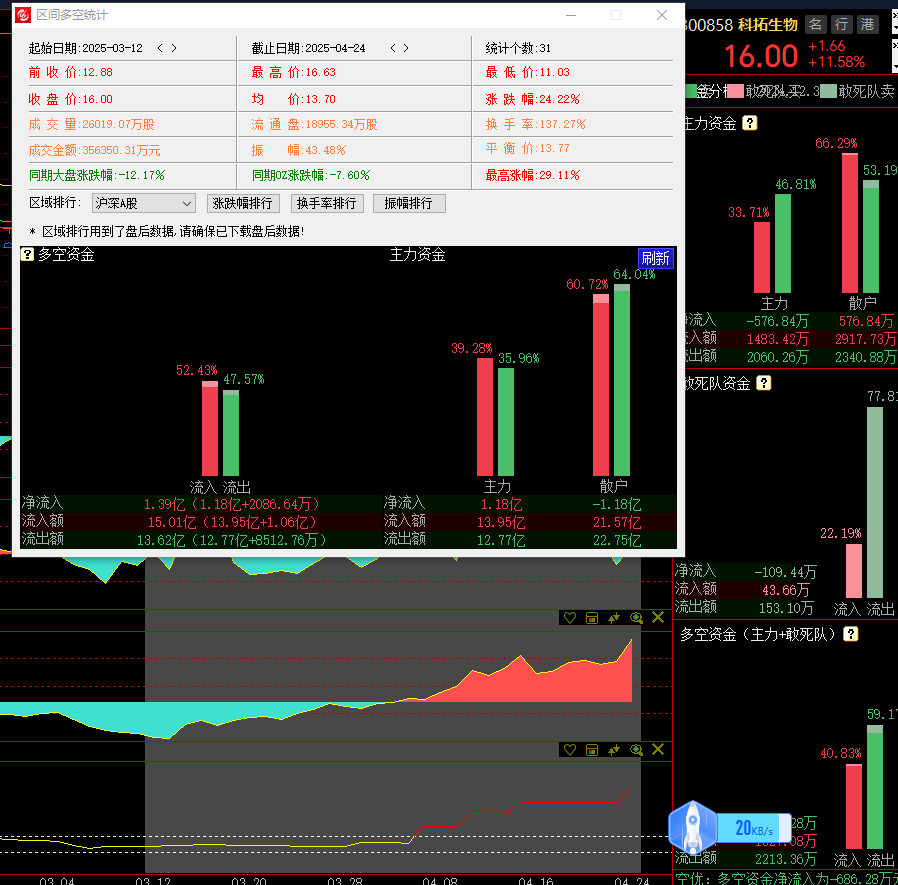Click heart favorite icon on upper indicator toolbar

click(570, 617)
